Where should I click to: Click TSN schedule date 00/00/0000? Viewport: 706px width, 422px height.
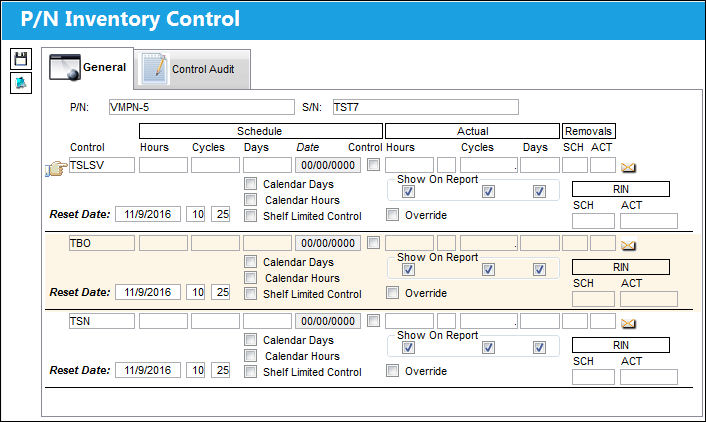point(328,321)
